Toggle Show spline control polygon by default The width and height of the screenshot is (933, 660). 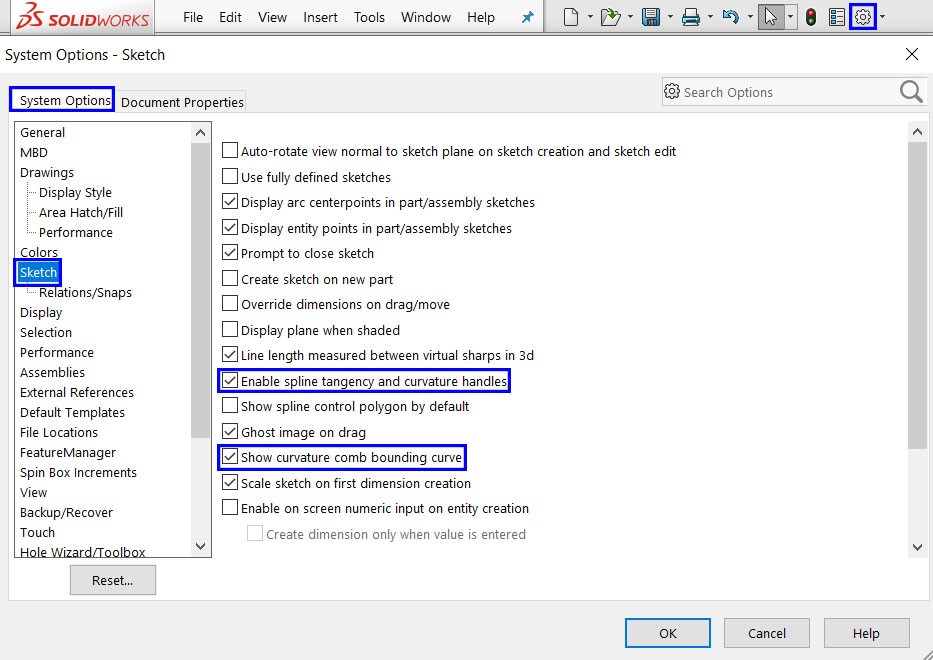(x=230, y=406)
